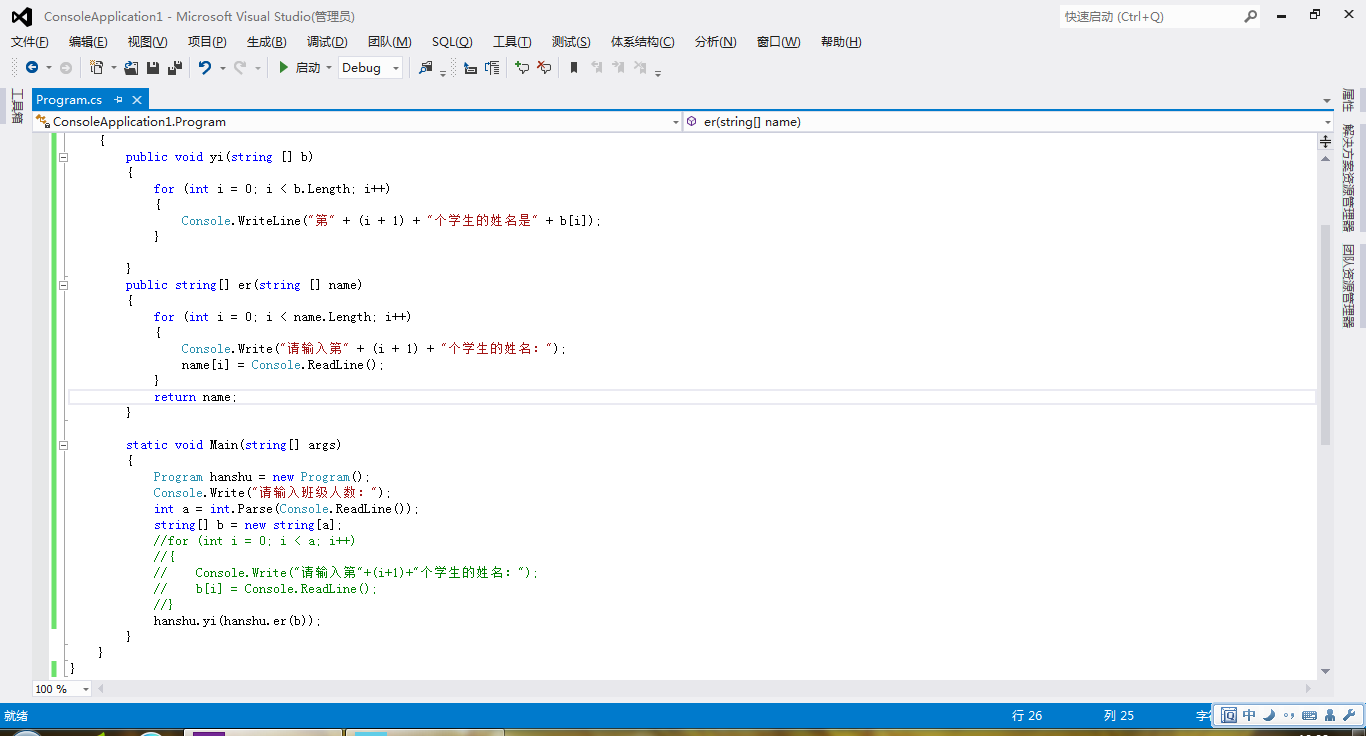Collapse the er method outline toggle
Viewport: 1366px width, 736px height.
[x=64, y=285]
